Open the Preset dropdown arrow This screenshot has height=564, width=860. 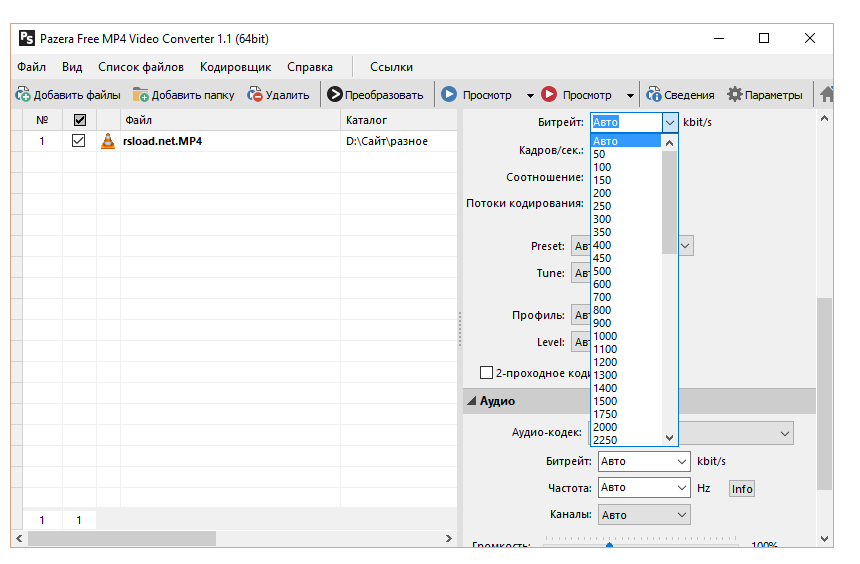(x=686, y=246)
